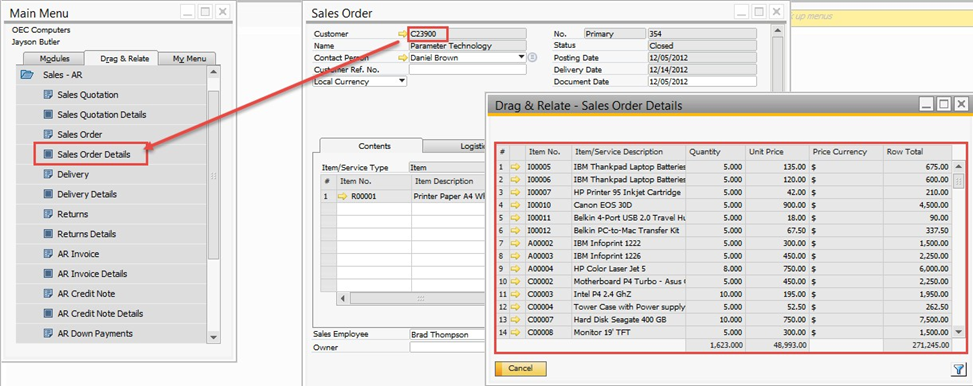Click the link arrow for row A00004

(x=516, y=269)
